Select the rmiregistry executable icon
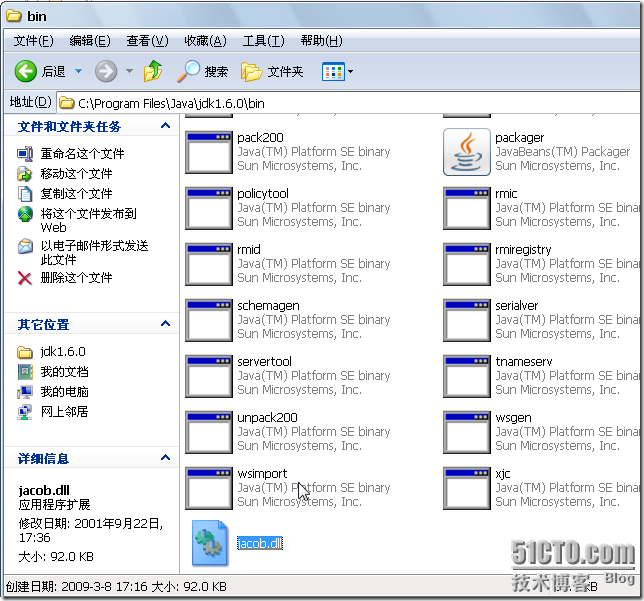The image size is (644, 601). (467, 264)
